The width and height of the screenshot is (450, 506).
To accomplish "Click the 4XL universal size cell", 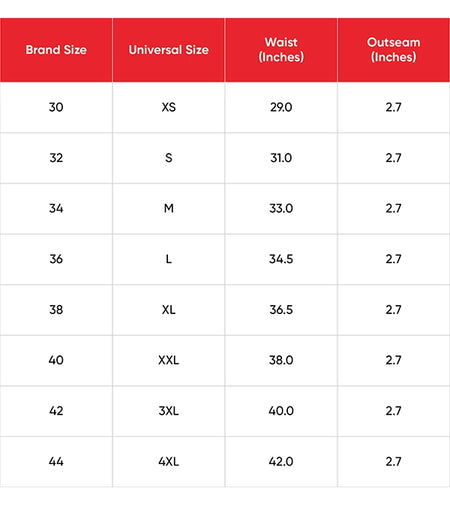I will point(169,462).
